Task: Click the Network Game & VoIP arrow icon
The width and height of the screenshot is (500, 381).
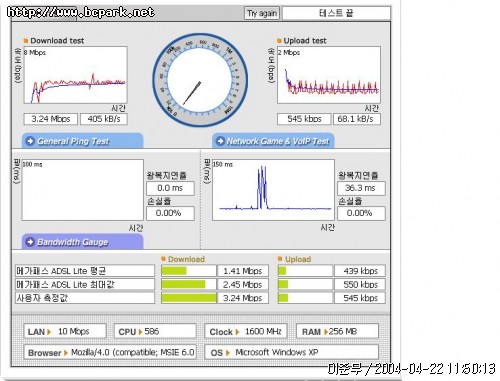Action: [220, 141]
